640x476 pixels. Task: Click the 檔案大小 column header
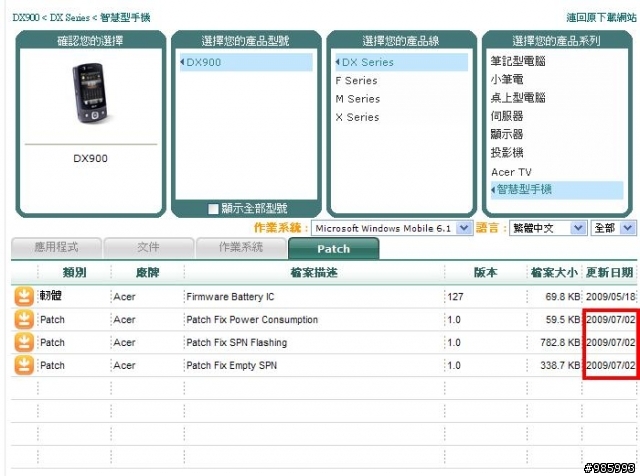[554, 272]
